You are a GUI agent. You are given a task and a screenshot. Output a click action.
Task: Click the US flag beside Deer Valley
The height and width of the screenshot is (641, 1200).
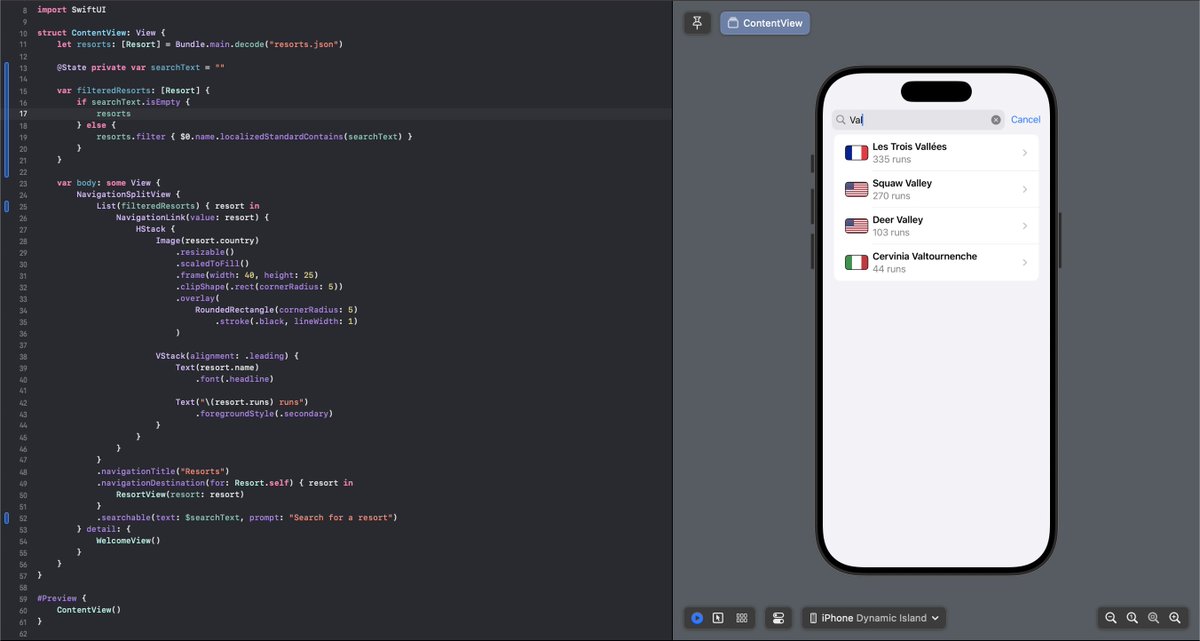point(856,226)
